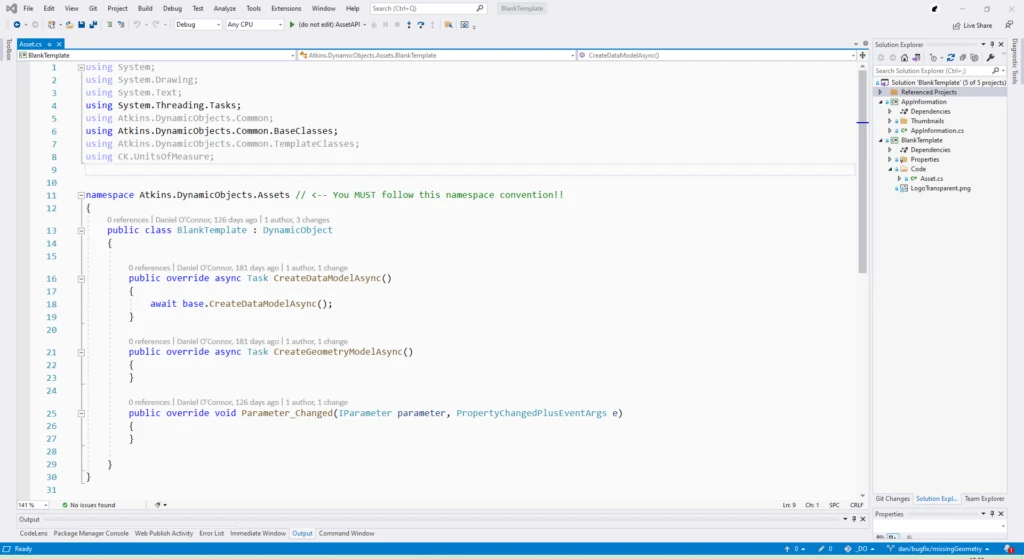Click the Live Share button
The image size is (1024, 559).
coord(972,25)
